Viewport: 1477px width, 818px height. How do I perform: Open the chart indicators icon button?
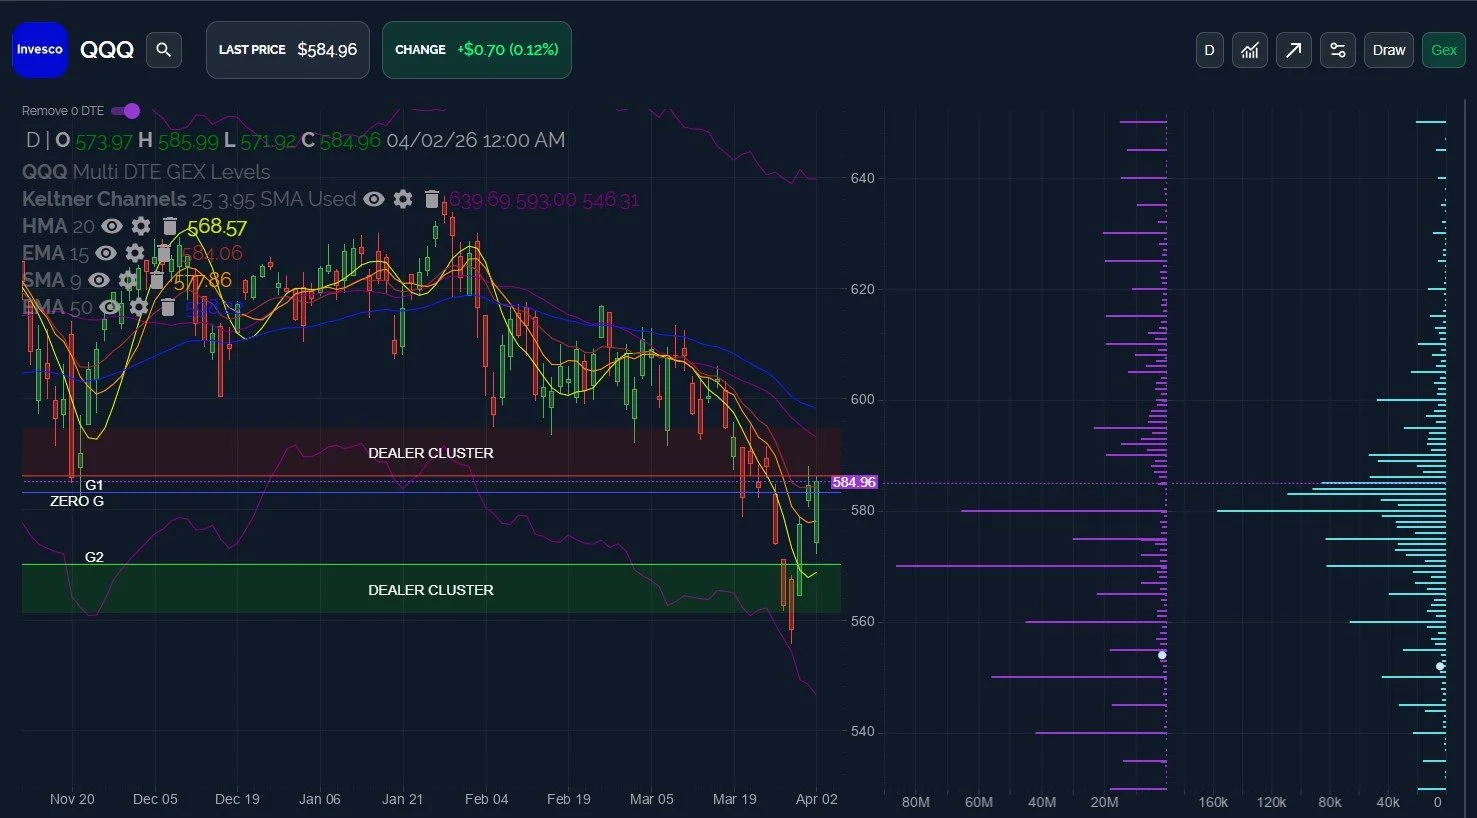1250,50
